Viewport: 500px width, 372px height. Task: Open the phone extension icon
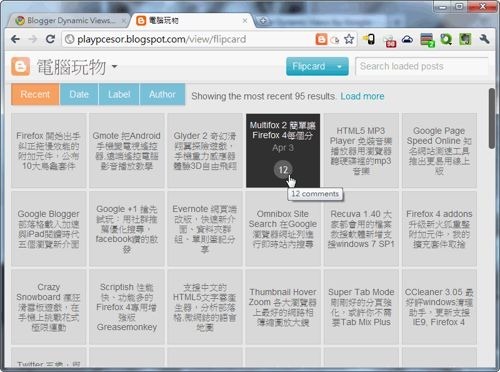coord(369,39)
